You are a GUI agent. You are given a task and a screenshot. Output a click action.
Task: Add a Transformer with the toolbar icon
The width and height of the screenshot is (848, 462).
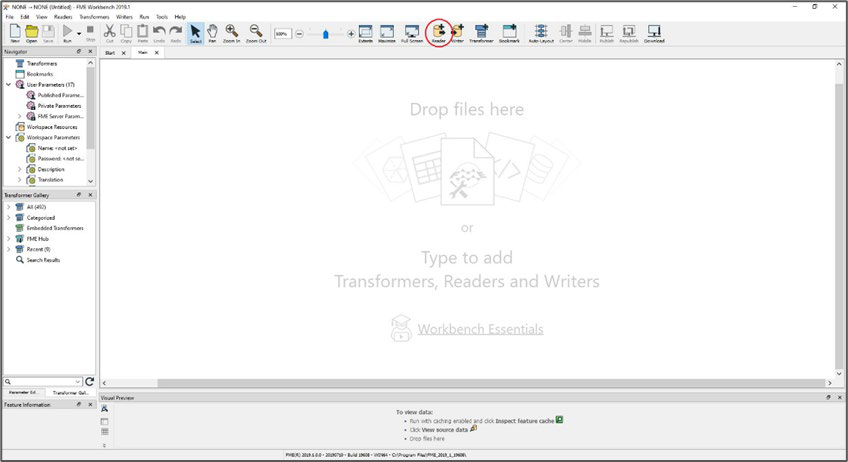(x=481, y=34)
